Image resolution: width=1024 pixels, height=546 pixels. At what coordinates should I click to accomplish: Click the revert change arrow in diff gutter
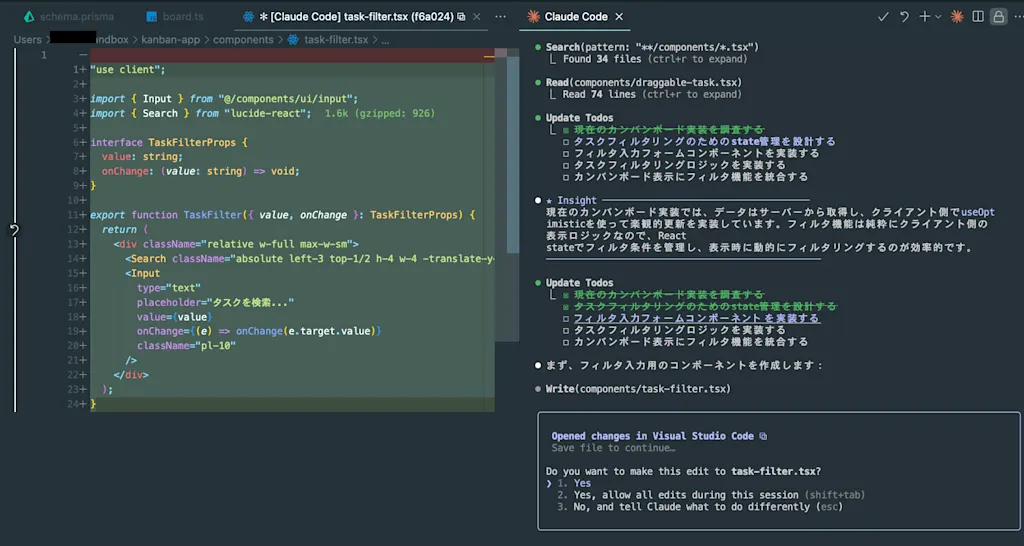click(14, 229)
